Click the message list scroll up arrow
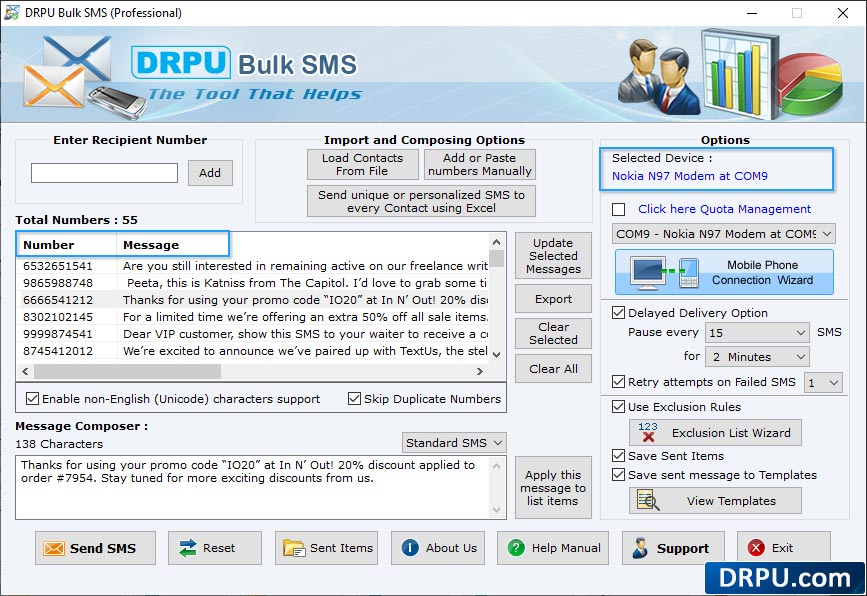Viewport: 867px width, 596px height. point(497,242)
